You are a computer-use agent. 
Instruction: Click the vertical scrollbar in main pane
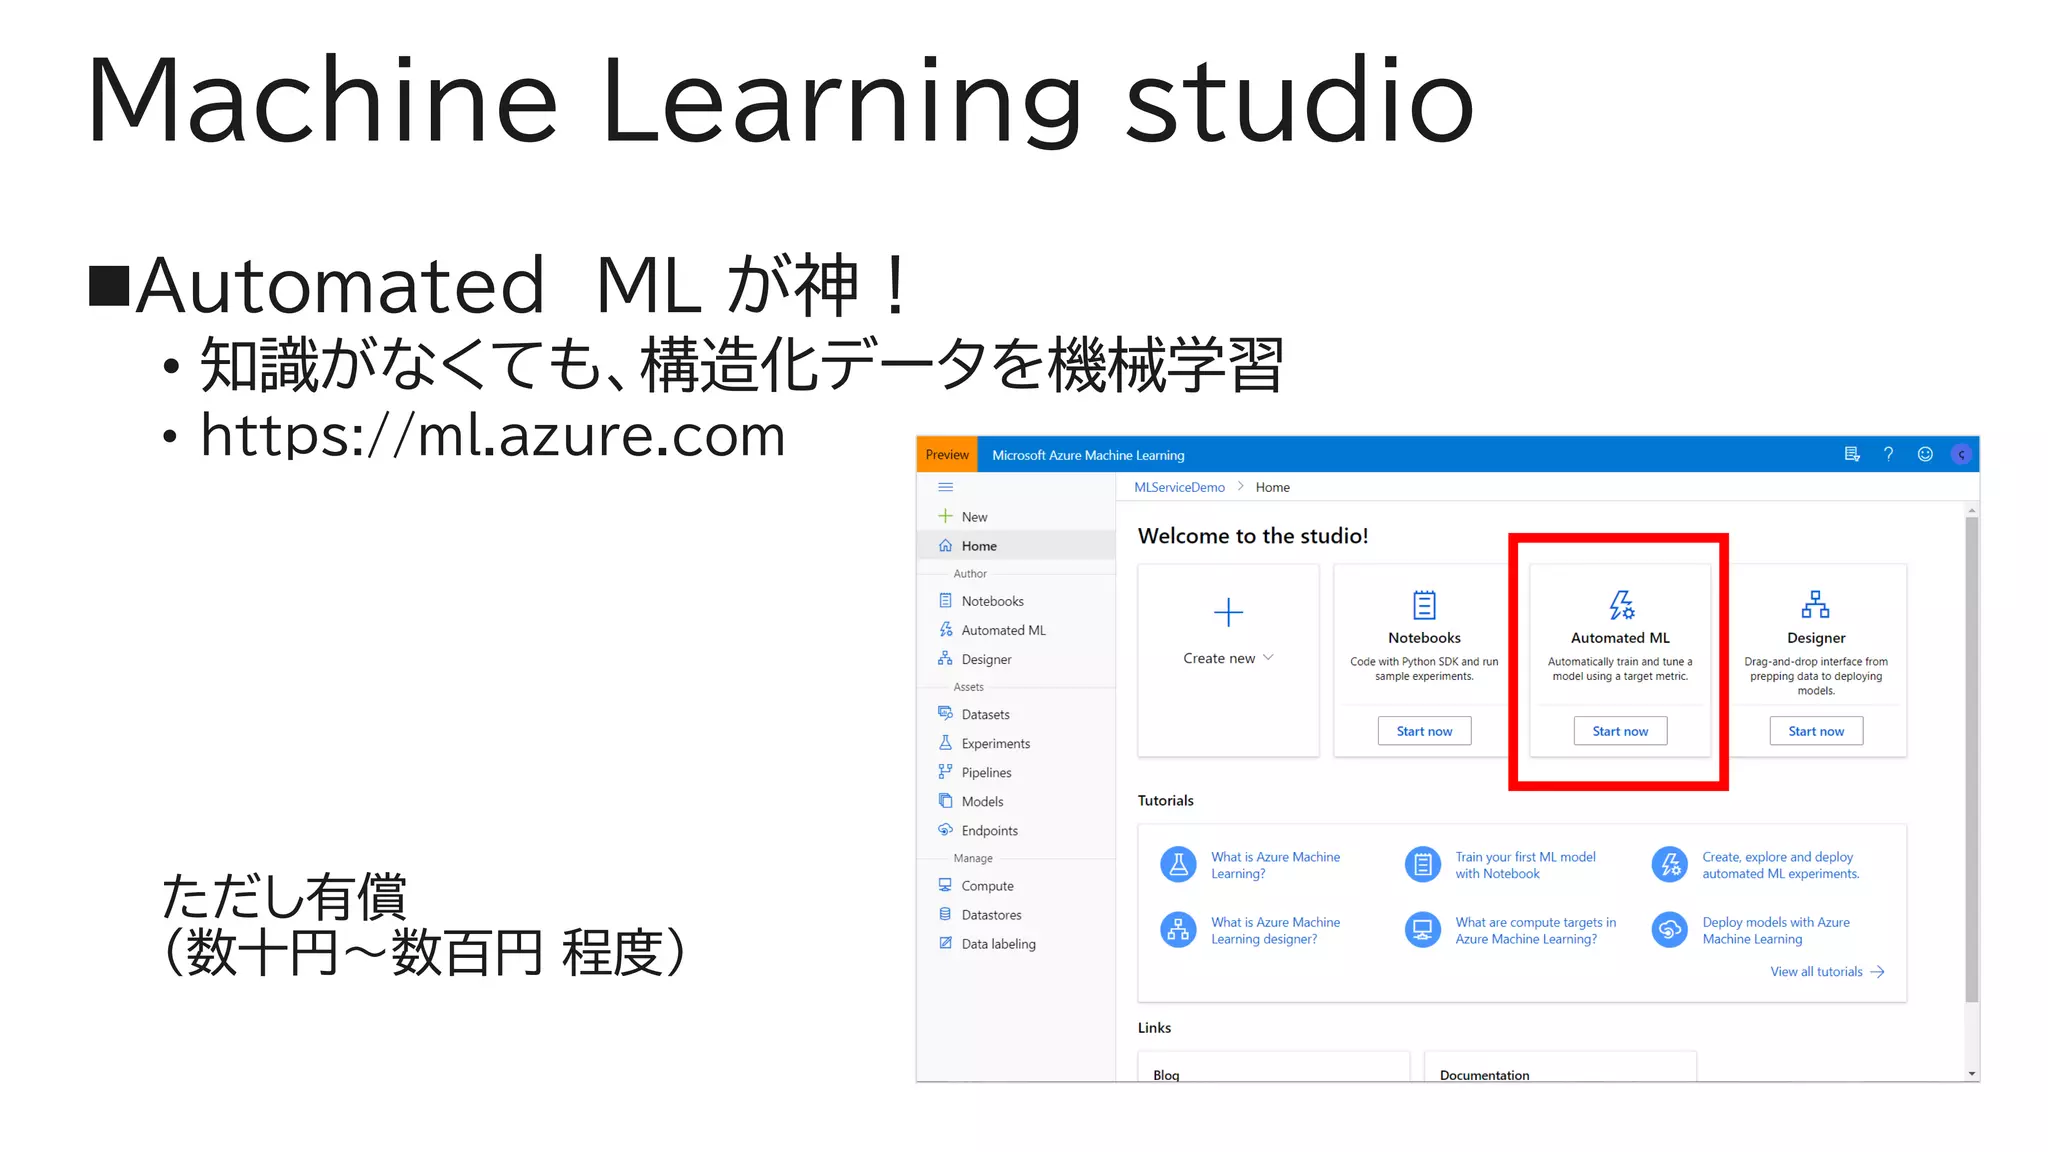[x=1971, y=760]
